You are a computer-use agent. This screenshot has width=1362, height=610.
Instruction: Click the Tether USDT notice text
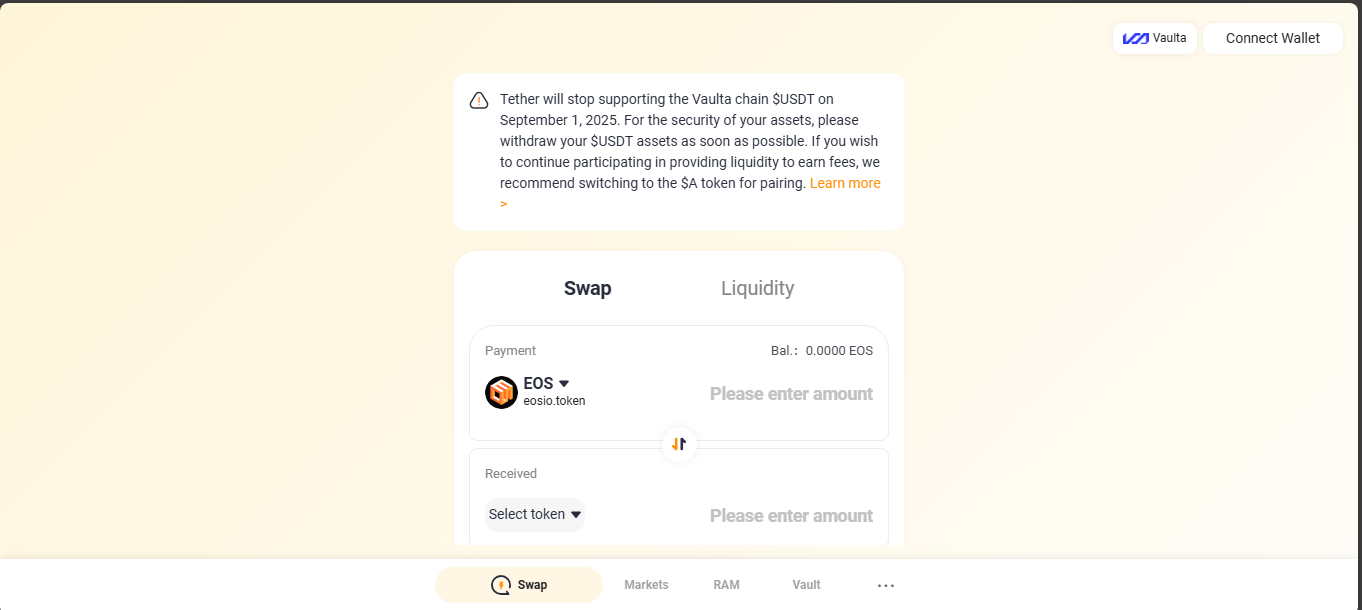pos(680,140)
